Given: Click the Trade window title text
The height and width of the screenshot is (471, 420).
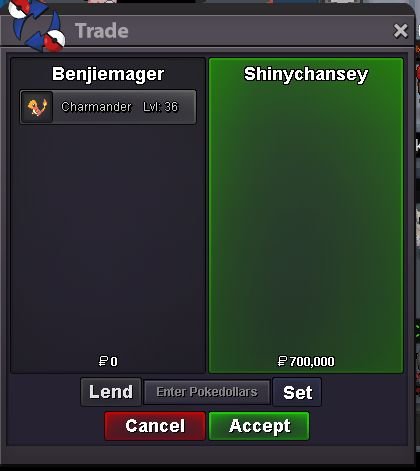Looking at the screenshot, I should point(102,31).
